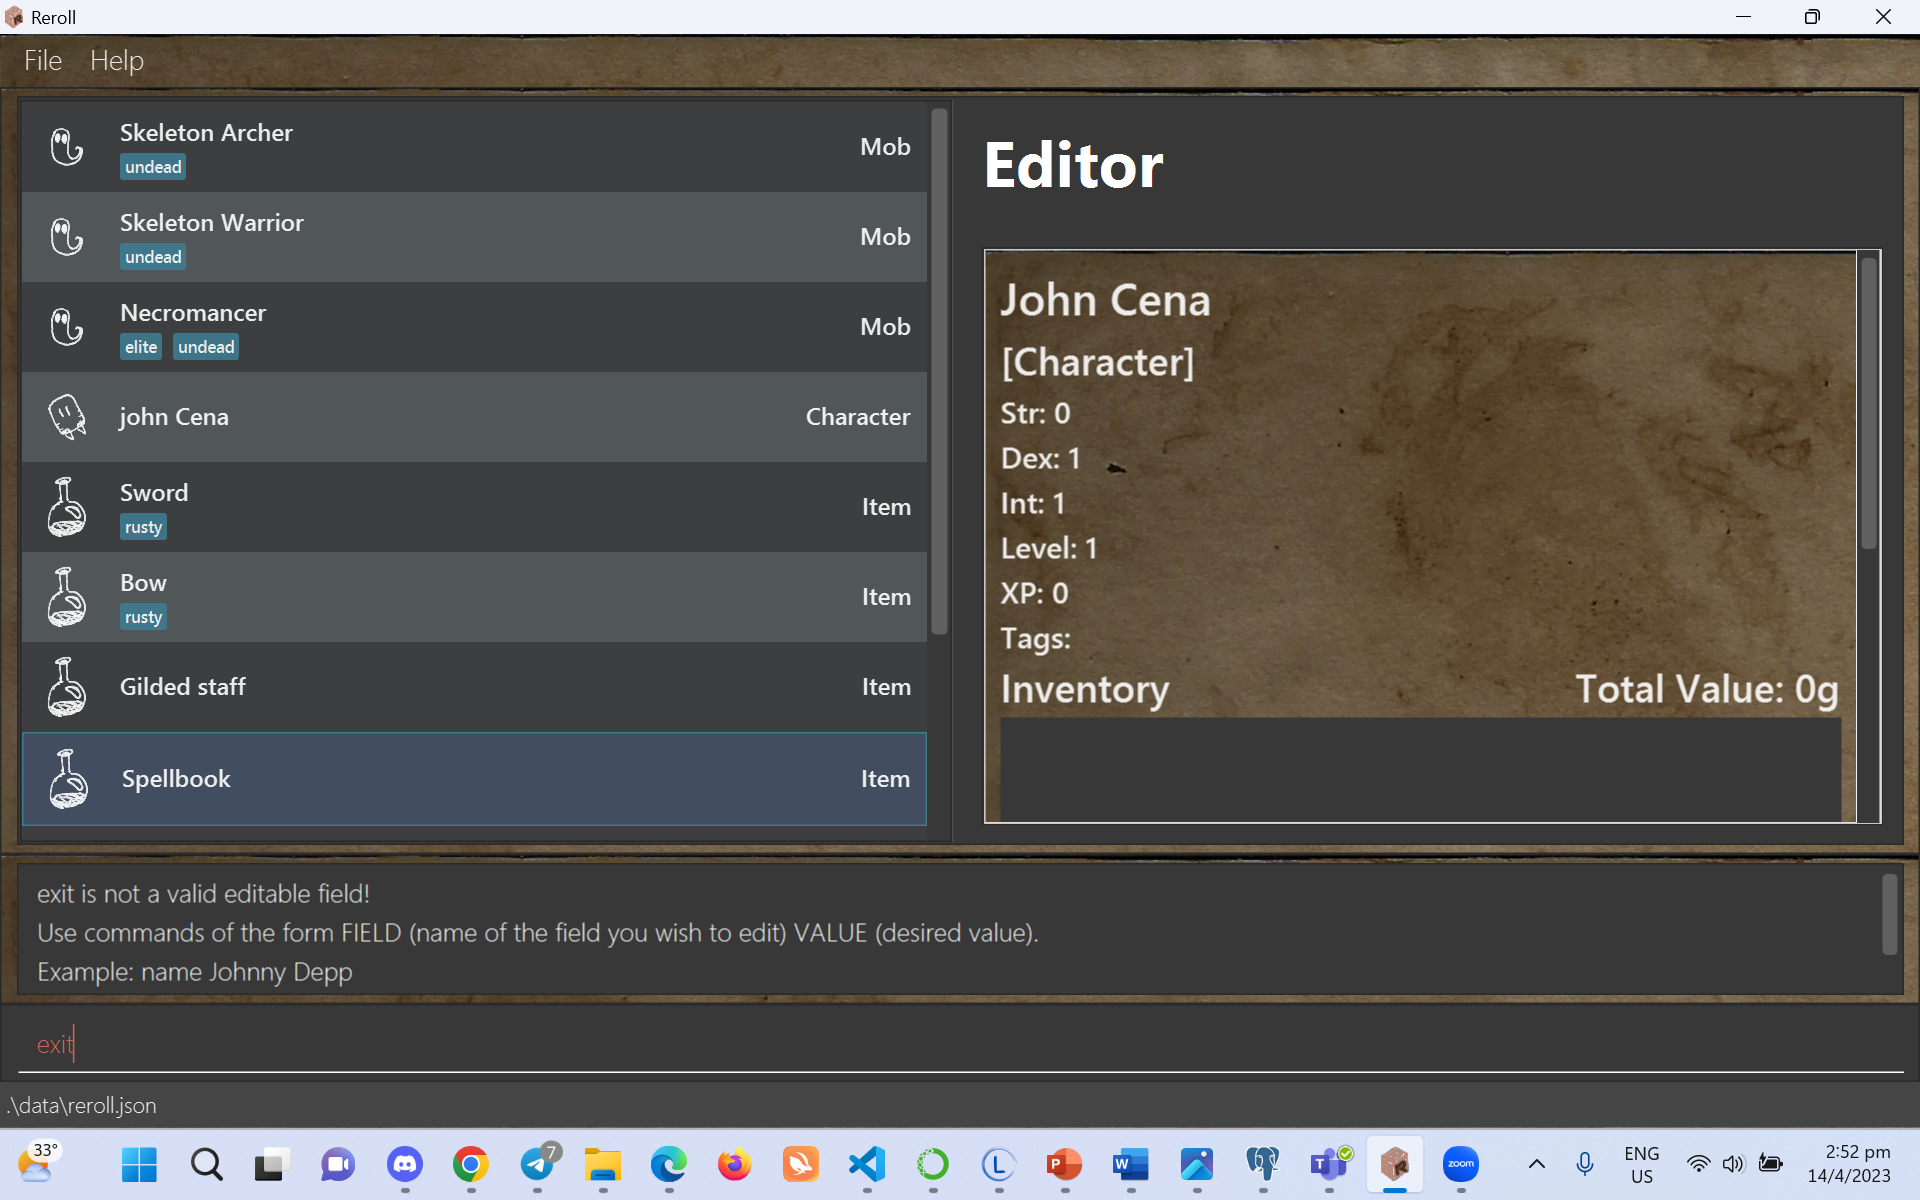
Task: Click the Necromancer mob icon
Action: point(67,327)
